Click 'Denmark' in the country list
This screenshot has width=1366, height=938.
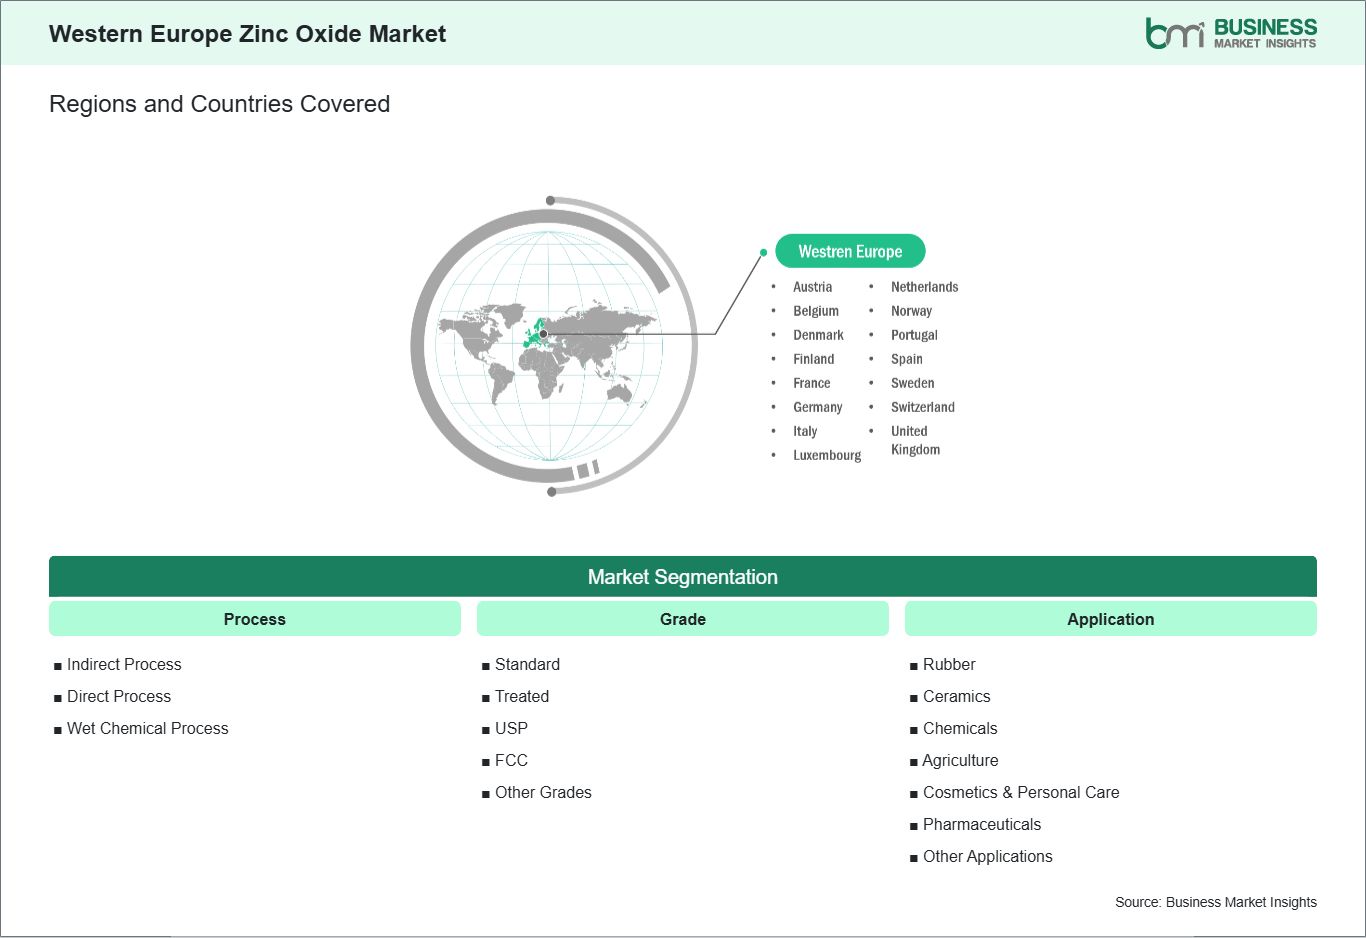pos(818,335)
